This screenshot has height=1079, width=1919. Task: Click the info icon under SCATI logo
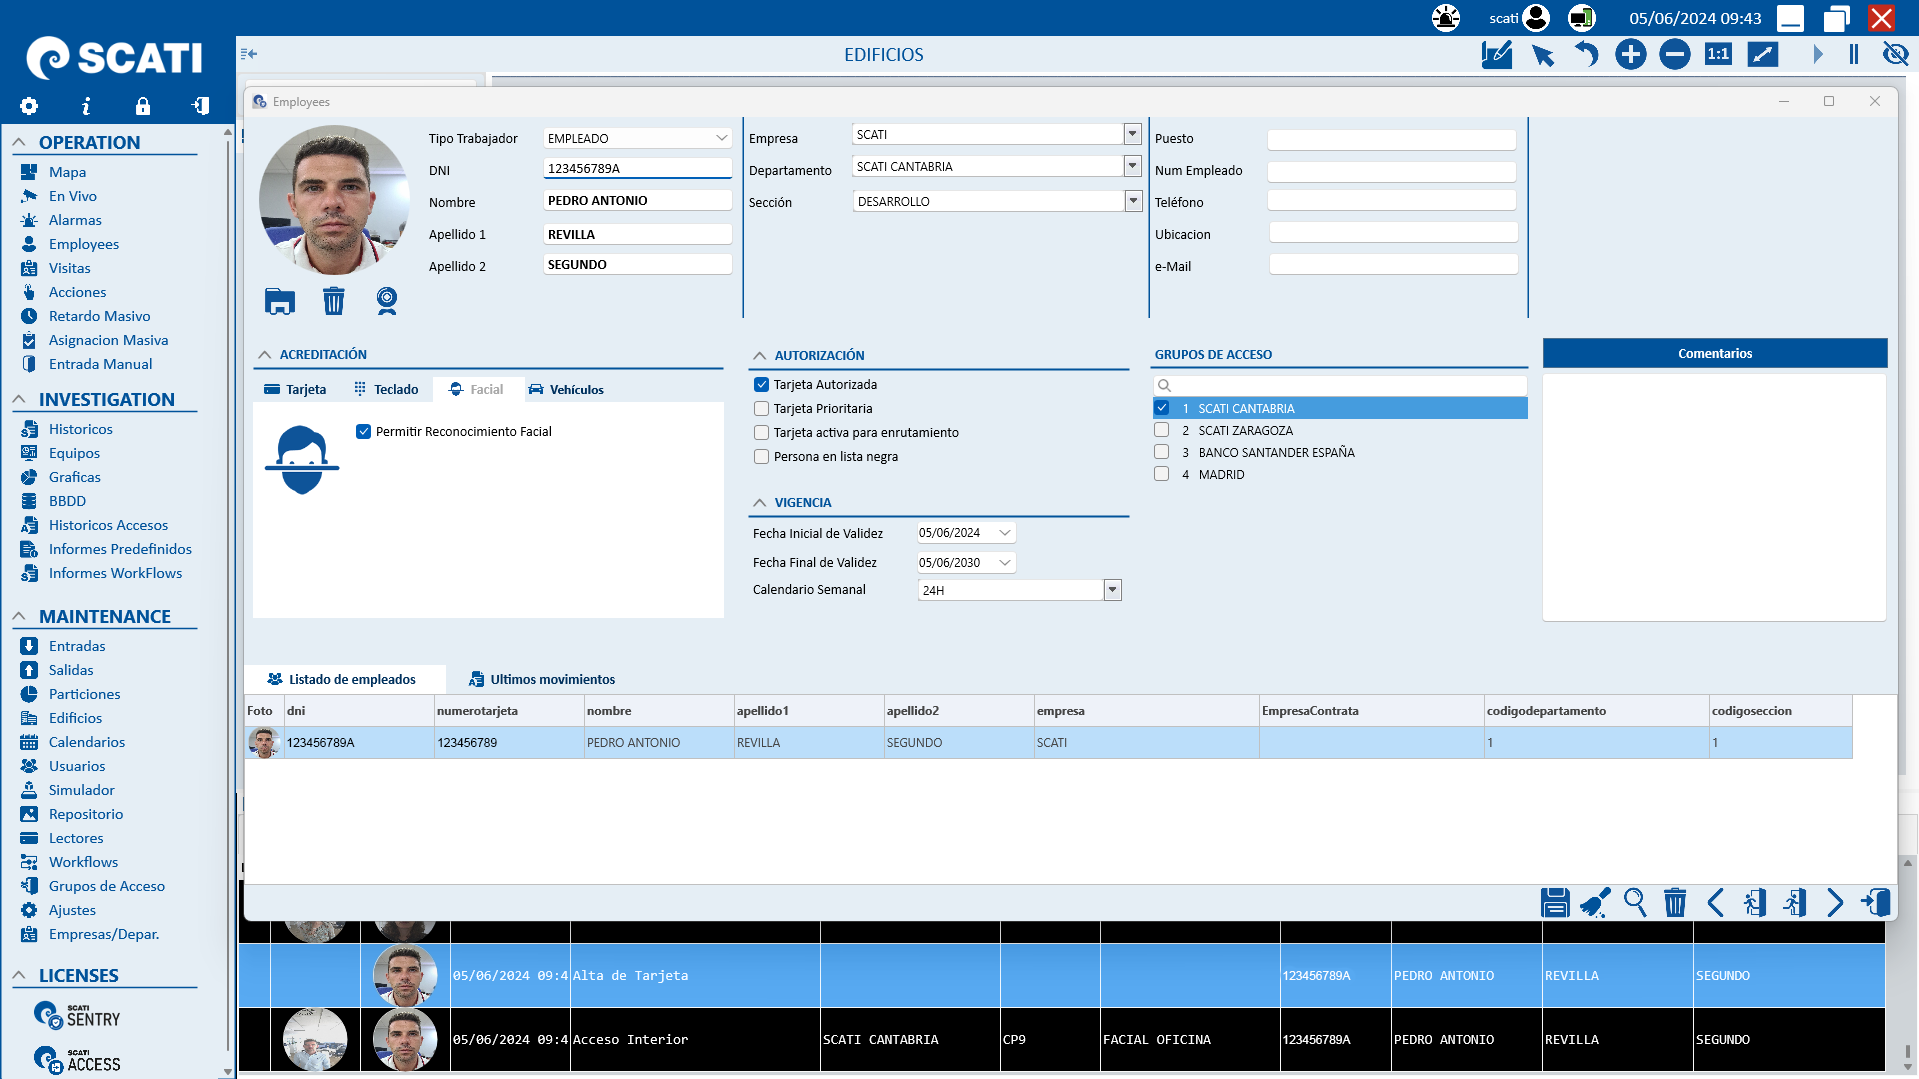(x=86, y=106)
